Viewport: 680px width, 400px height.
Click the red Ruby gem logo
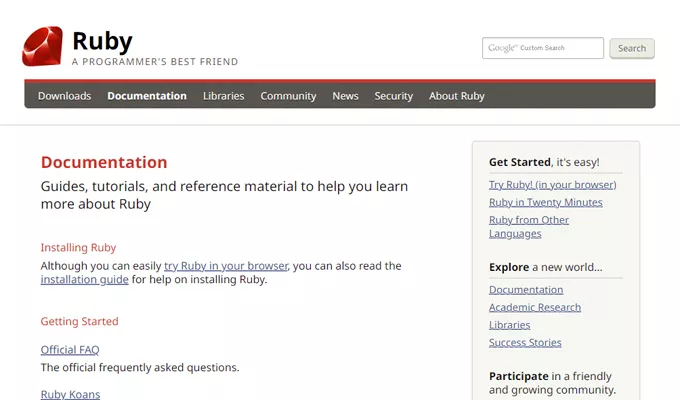42,46
